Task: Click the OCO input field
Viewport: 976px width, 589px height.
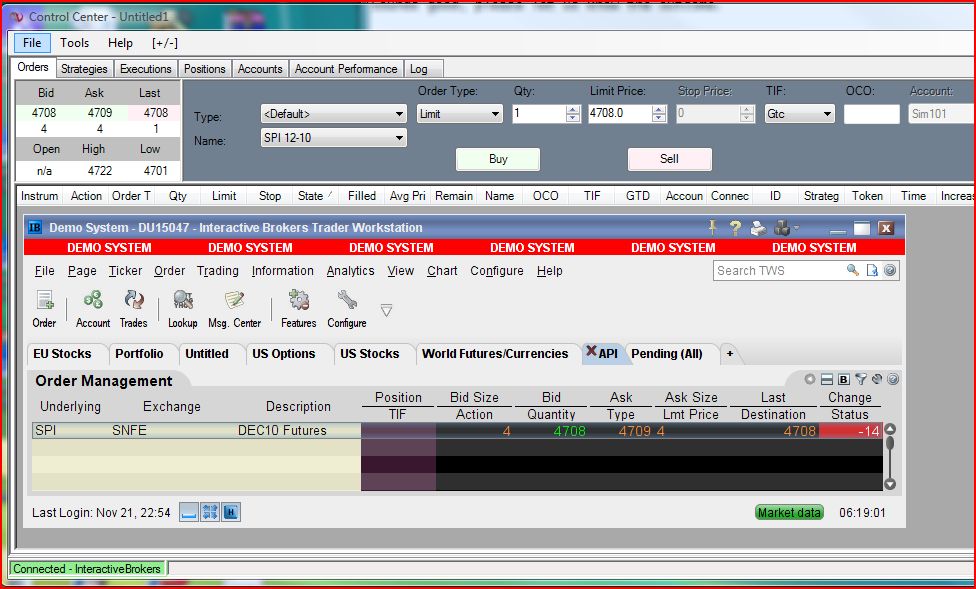Action: coord(871,114)
